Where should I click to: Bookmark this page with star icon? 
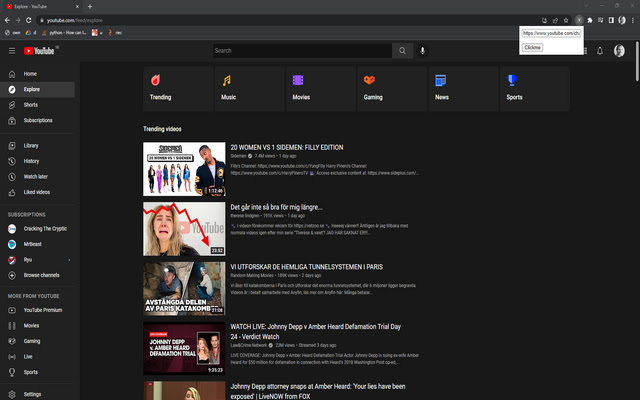[566, 20]
